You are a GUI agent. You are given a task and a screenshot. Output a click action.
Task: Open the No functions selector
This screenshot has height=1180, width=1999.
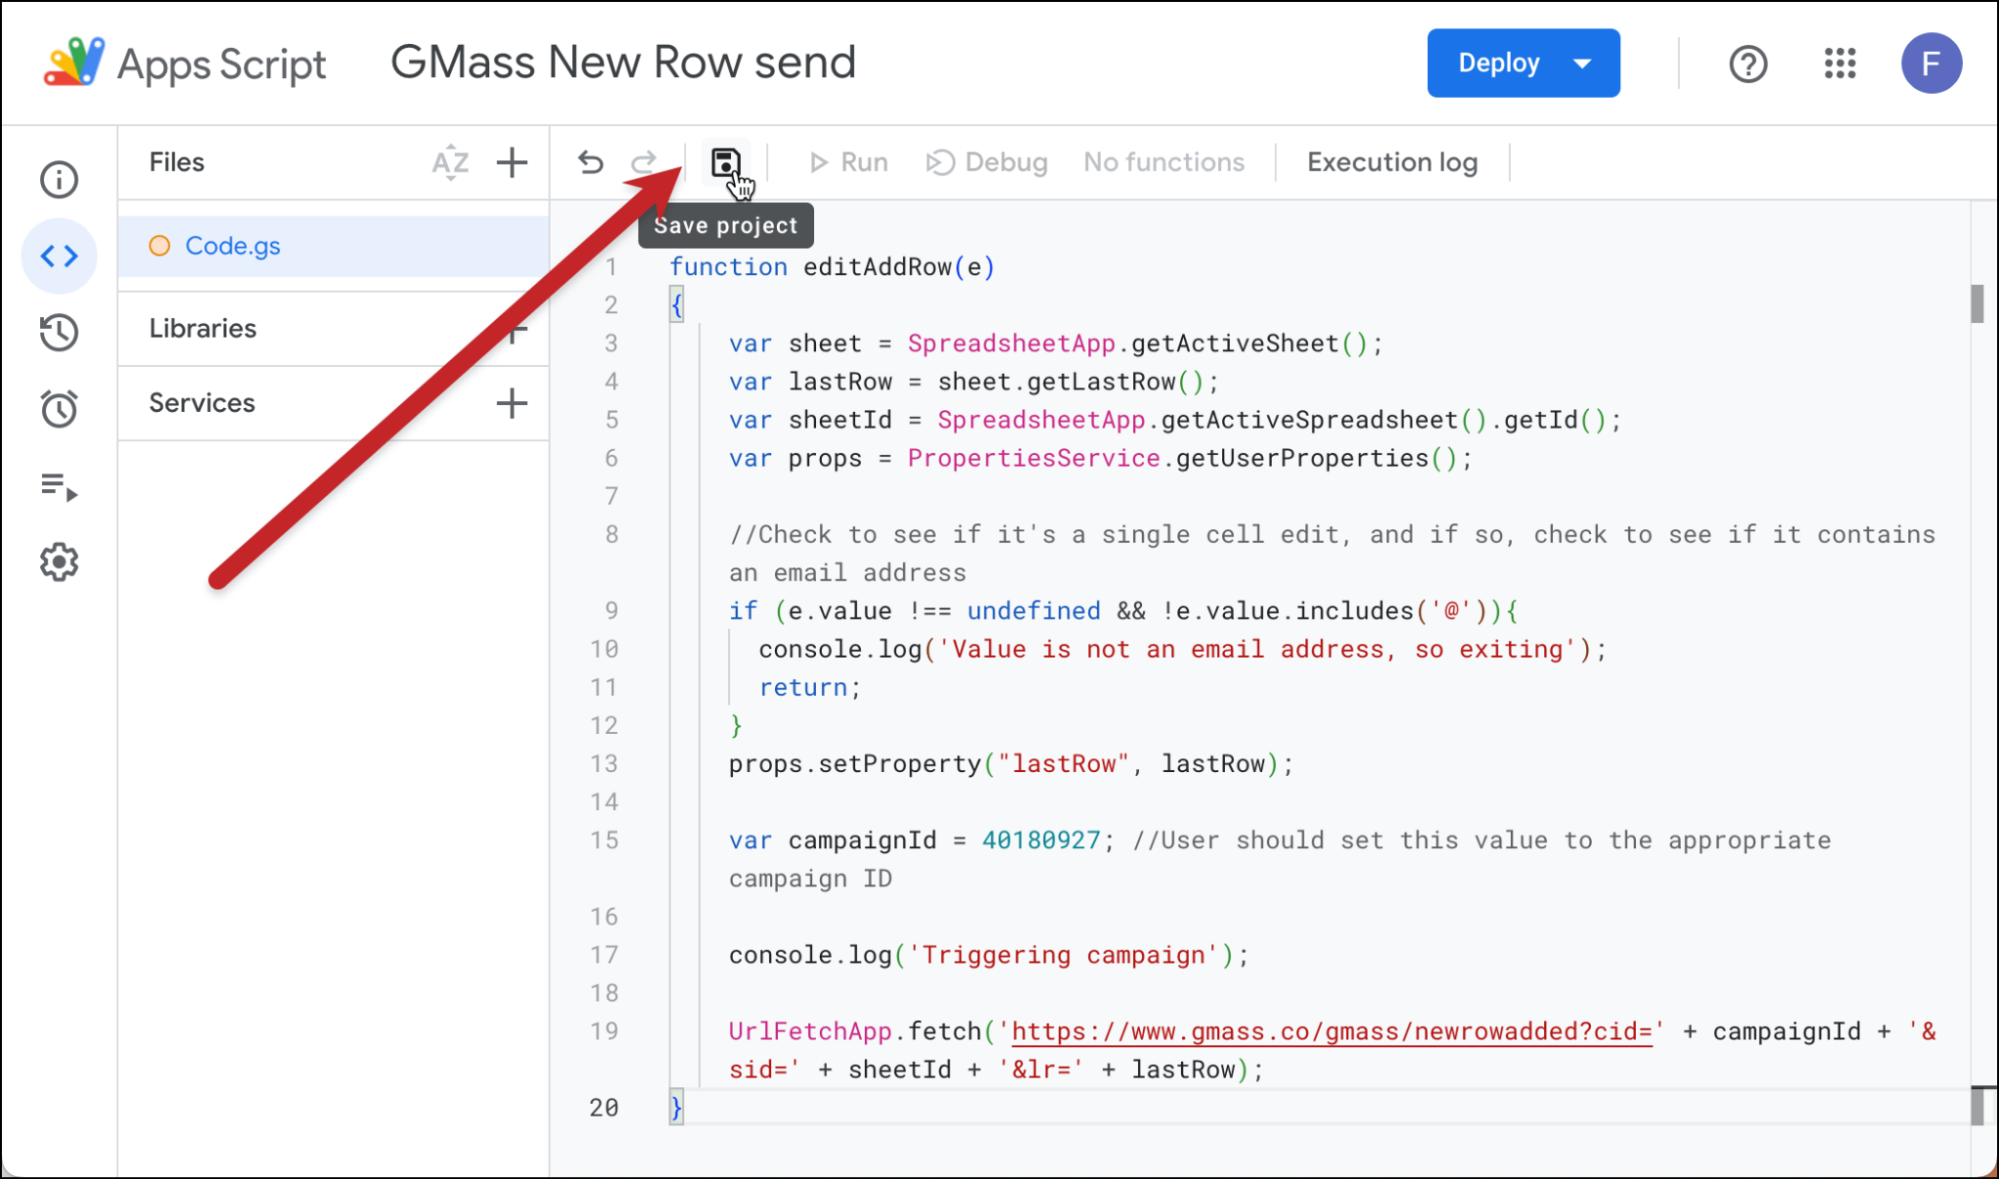[1164, 162]
